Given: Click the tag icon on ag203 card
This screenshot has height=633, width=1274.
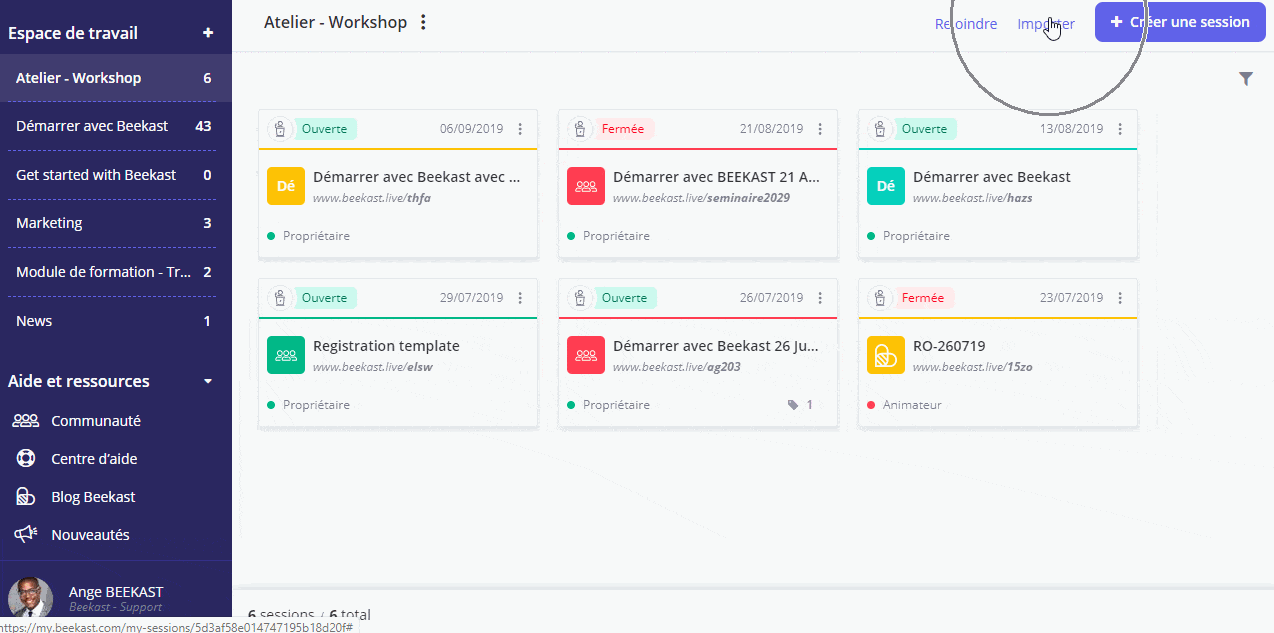Looking at the screenshot, I should [793, 405].
